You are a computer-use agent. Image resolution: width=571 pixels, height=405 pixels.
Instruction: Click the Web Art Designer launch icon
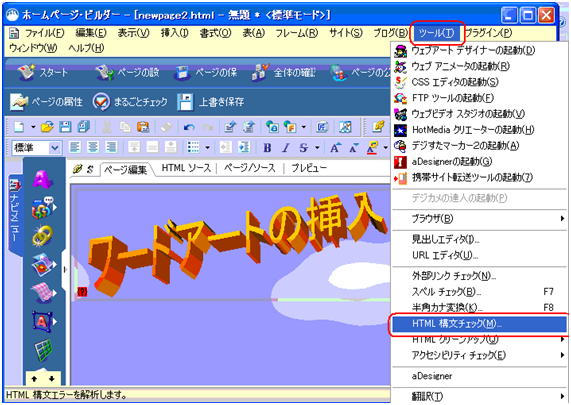tap(401, 51)
